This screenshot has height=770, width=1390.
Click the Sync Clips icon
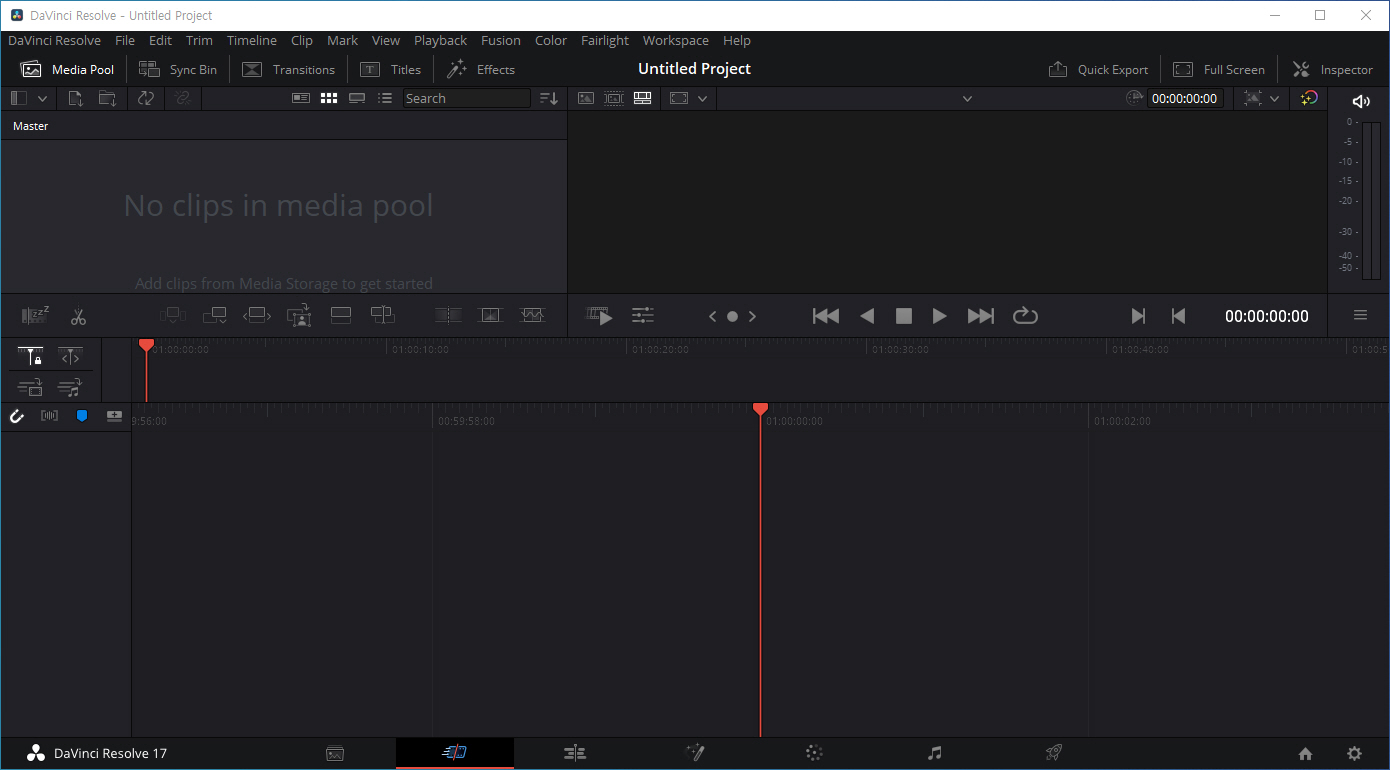[145, 98]
